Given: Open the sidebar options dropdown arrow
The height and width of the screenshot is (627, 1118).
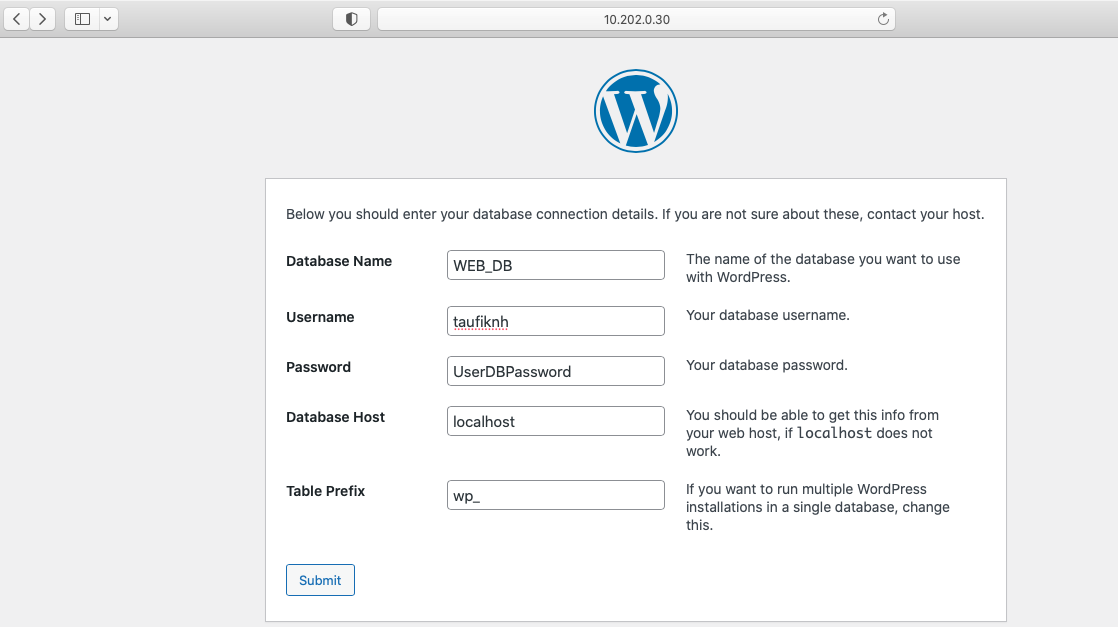Looking at the screenshot, I should [x=108, y=19].
